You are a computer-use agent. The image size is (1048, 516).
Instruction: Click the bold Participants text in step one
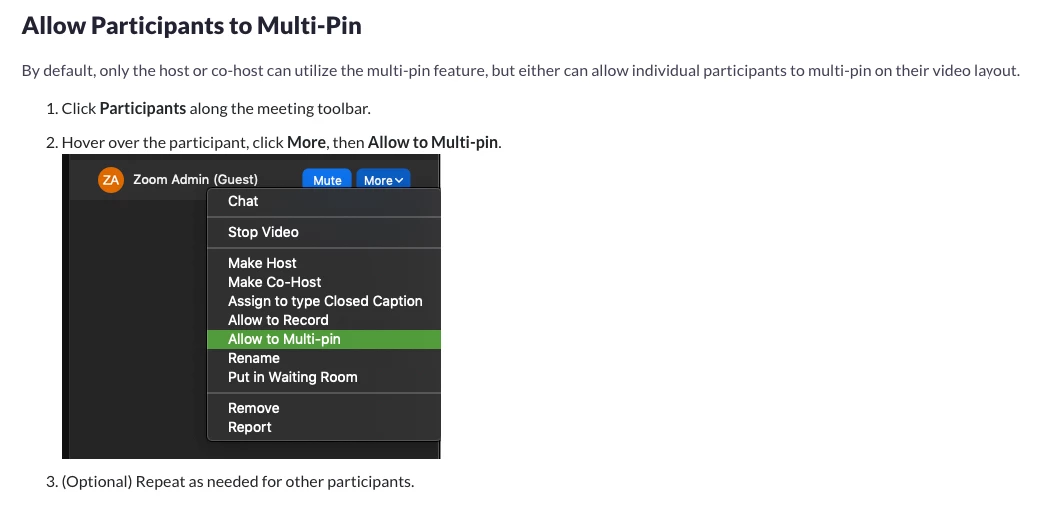click(142, 108)
